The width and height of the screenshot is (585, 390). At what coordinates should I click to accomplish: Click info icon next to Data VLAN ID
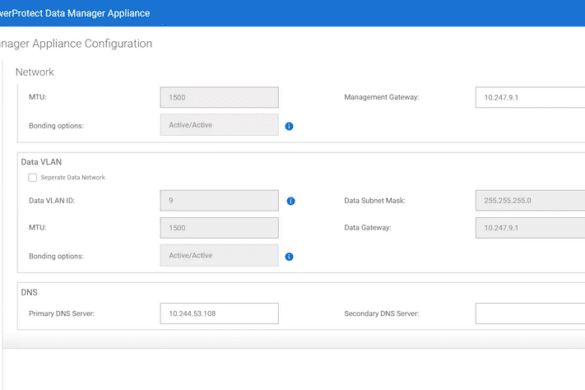tap(291, 201)
